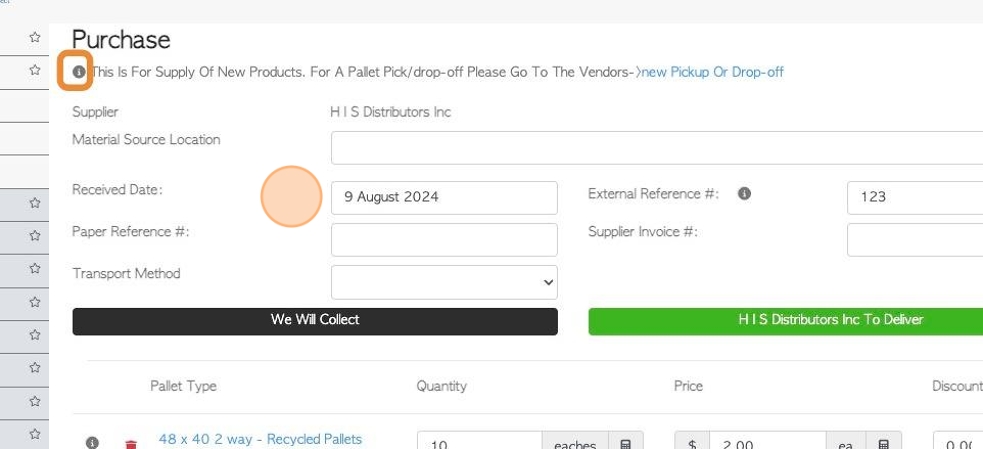
Task: Toggle the sidebar star beside the Received Date row
Action: tap(34, 203)
